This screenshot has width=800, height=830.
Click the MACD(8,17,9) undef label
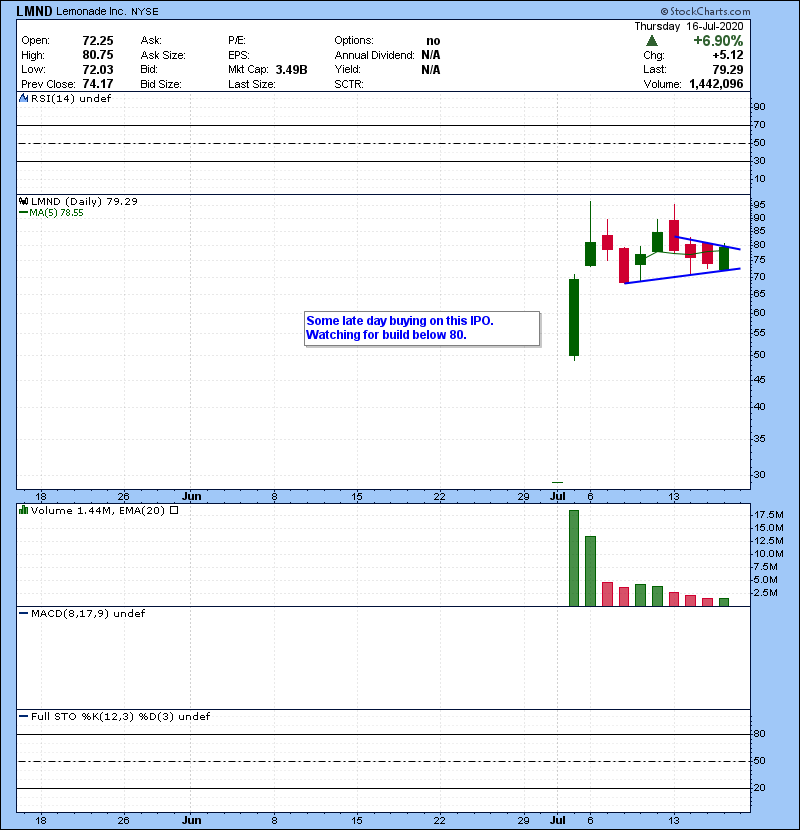click(x=88, y=614)
